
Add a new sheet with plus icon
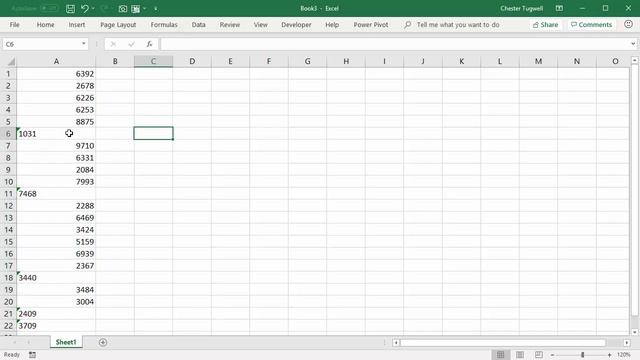[103, 342]
